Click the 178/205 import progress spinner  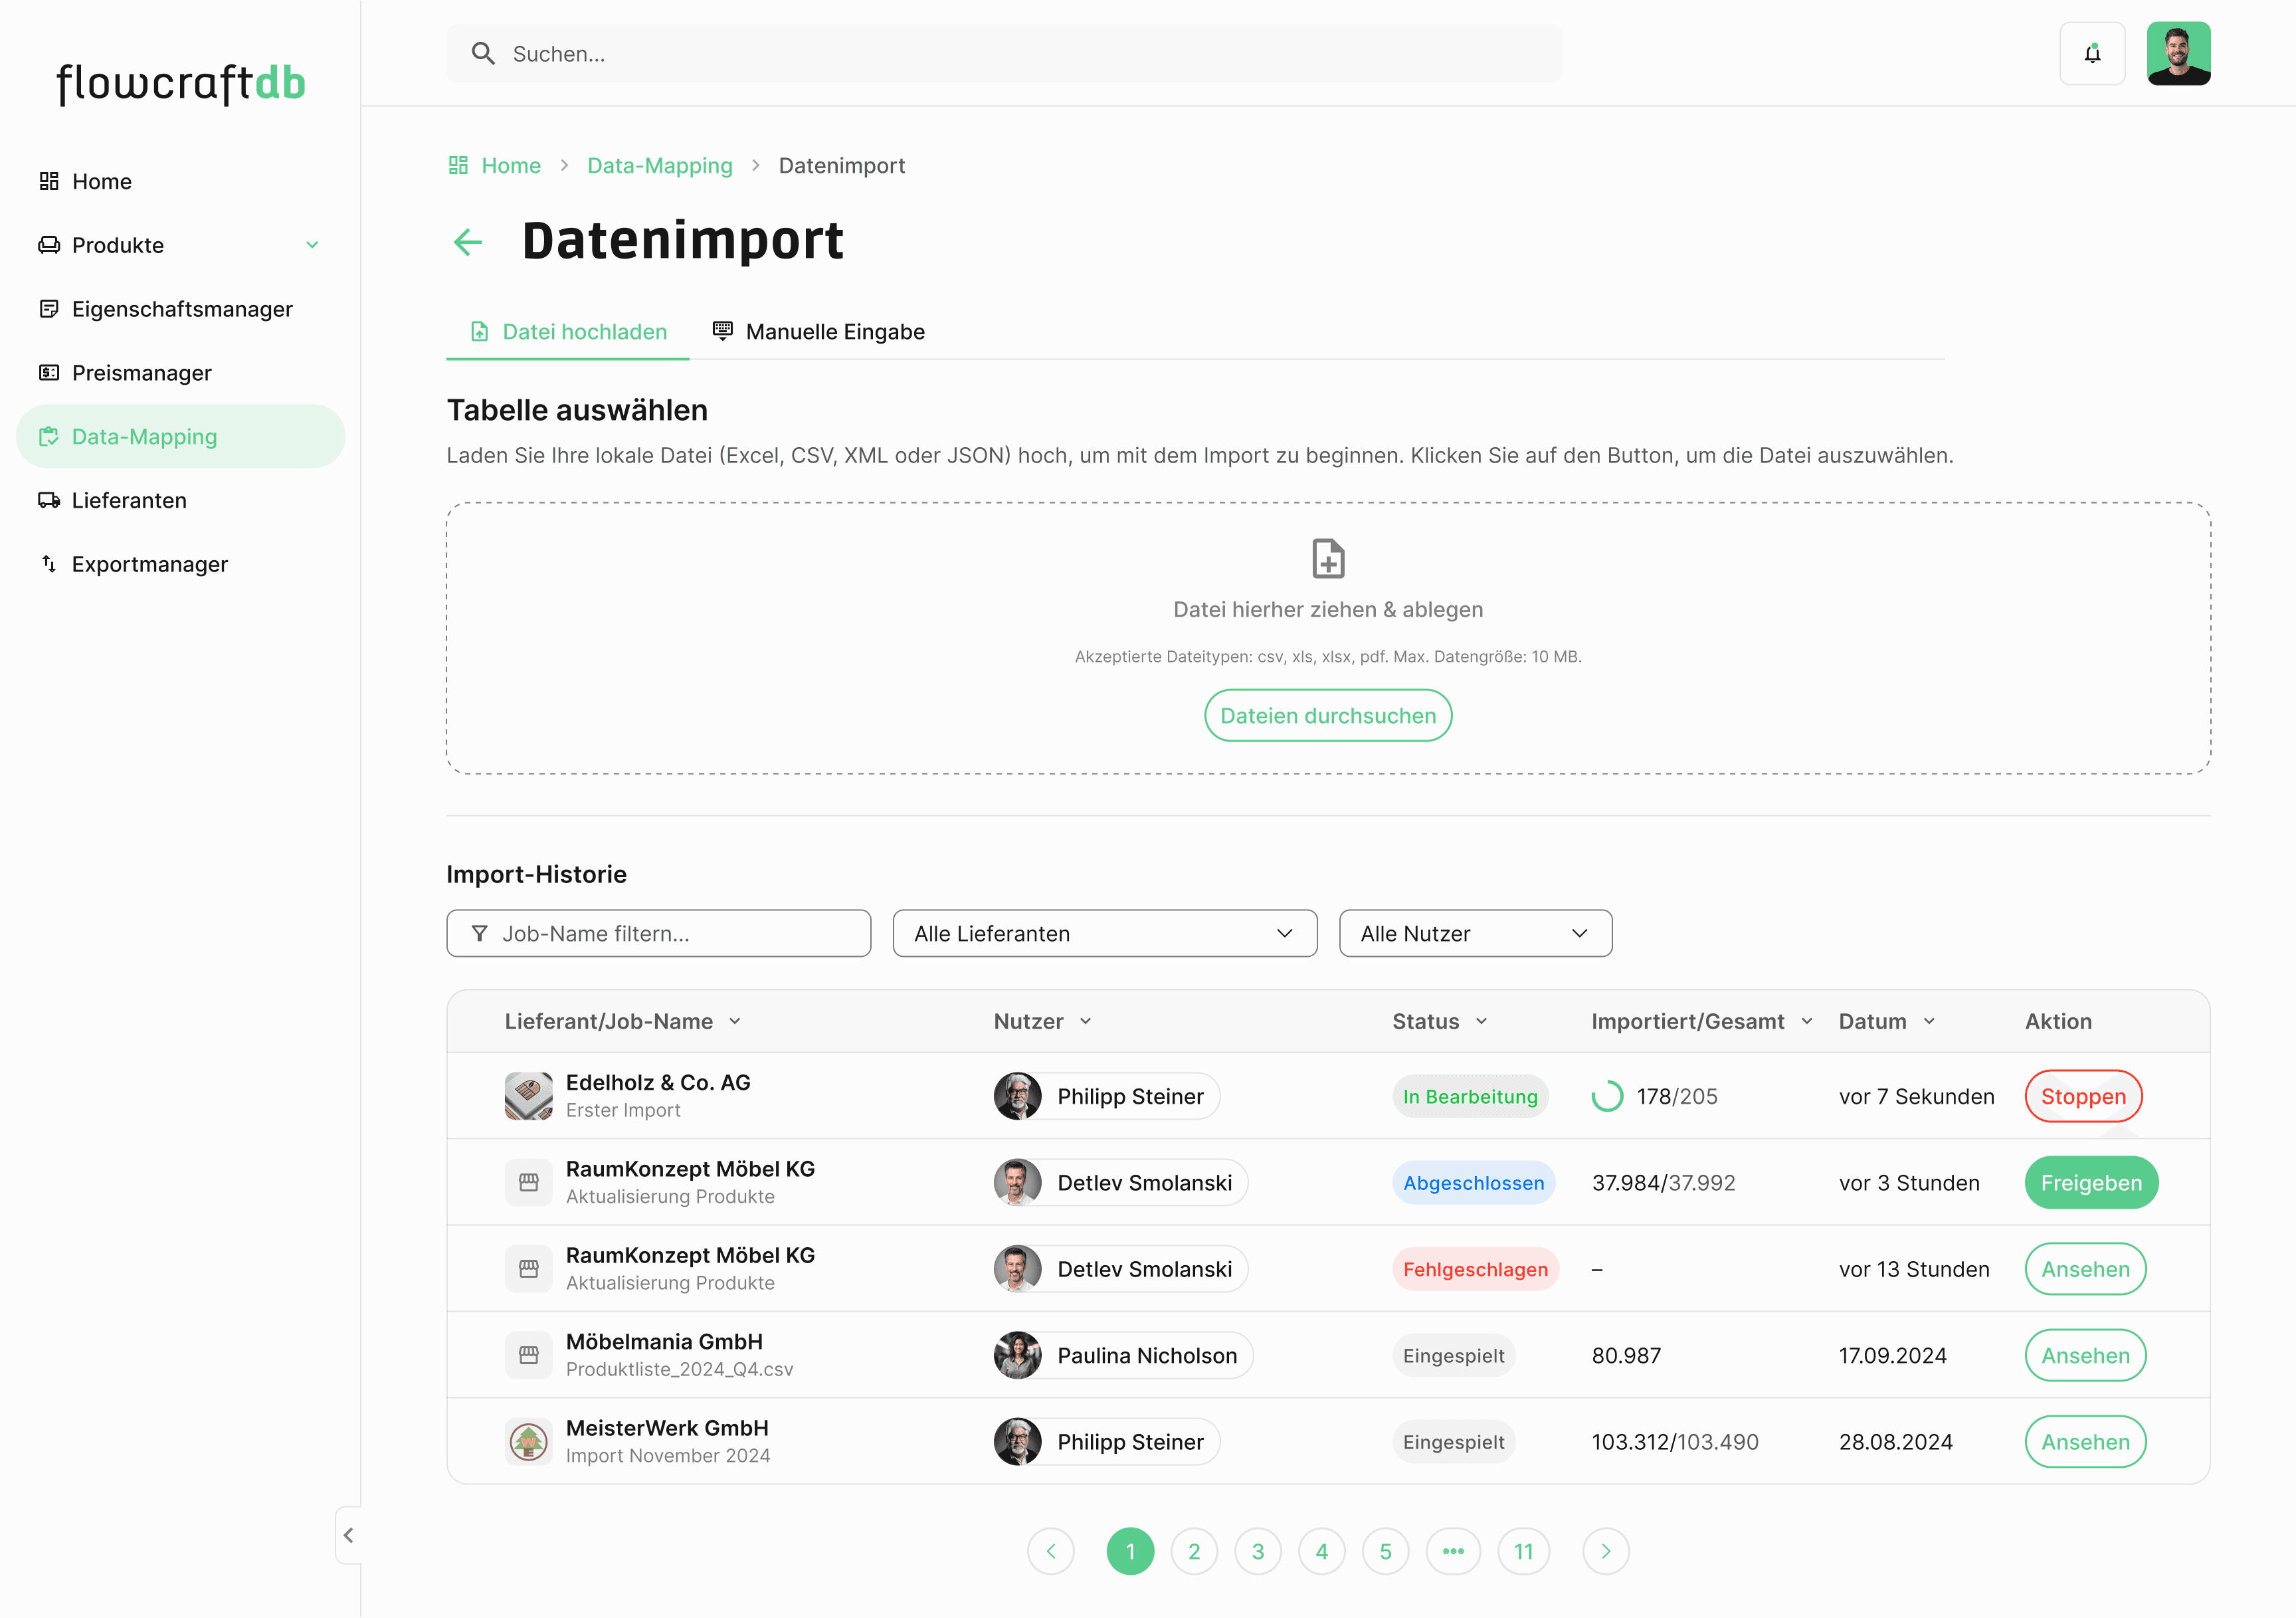tap(1606, 1096)
